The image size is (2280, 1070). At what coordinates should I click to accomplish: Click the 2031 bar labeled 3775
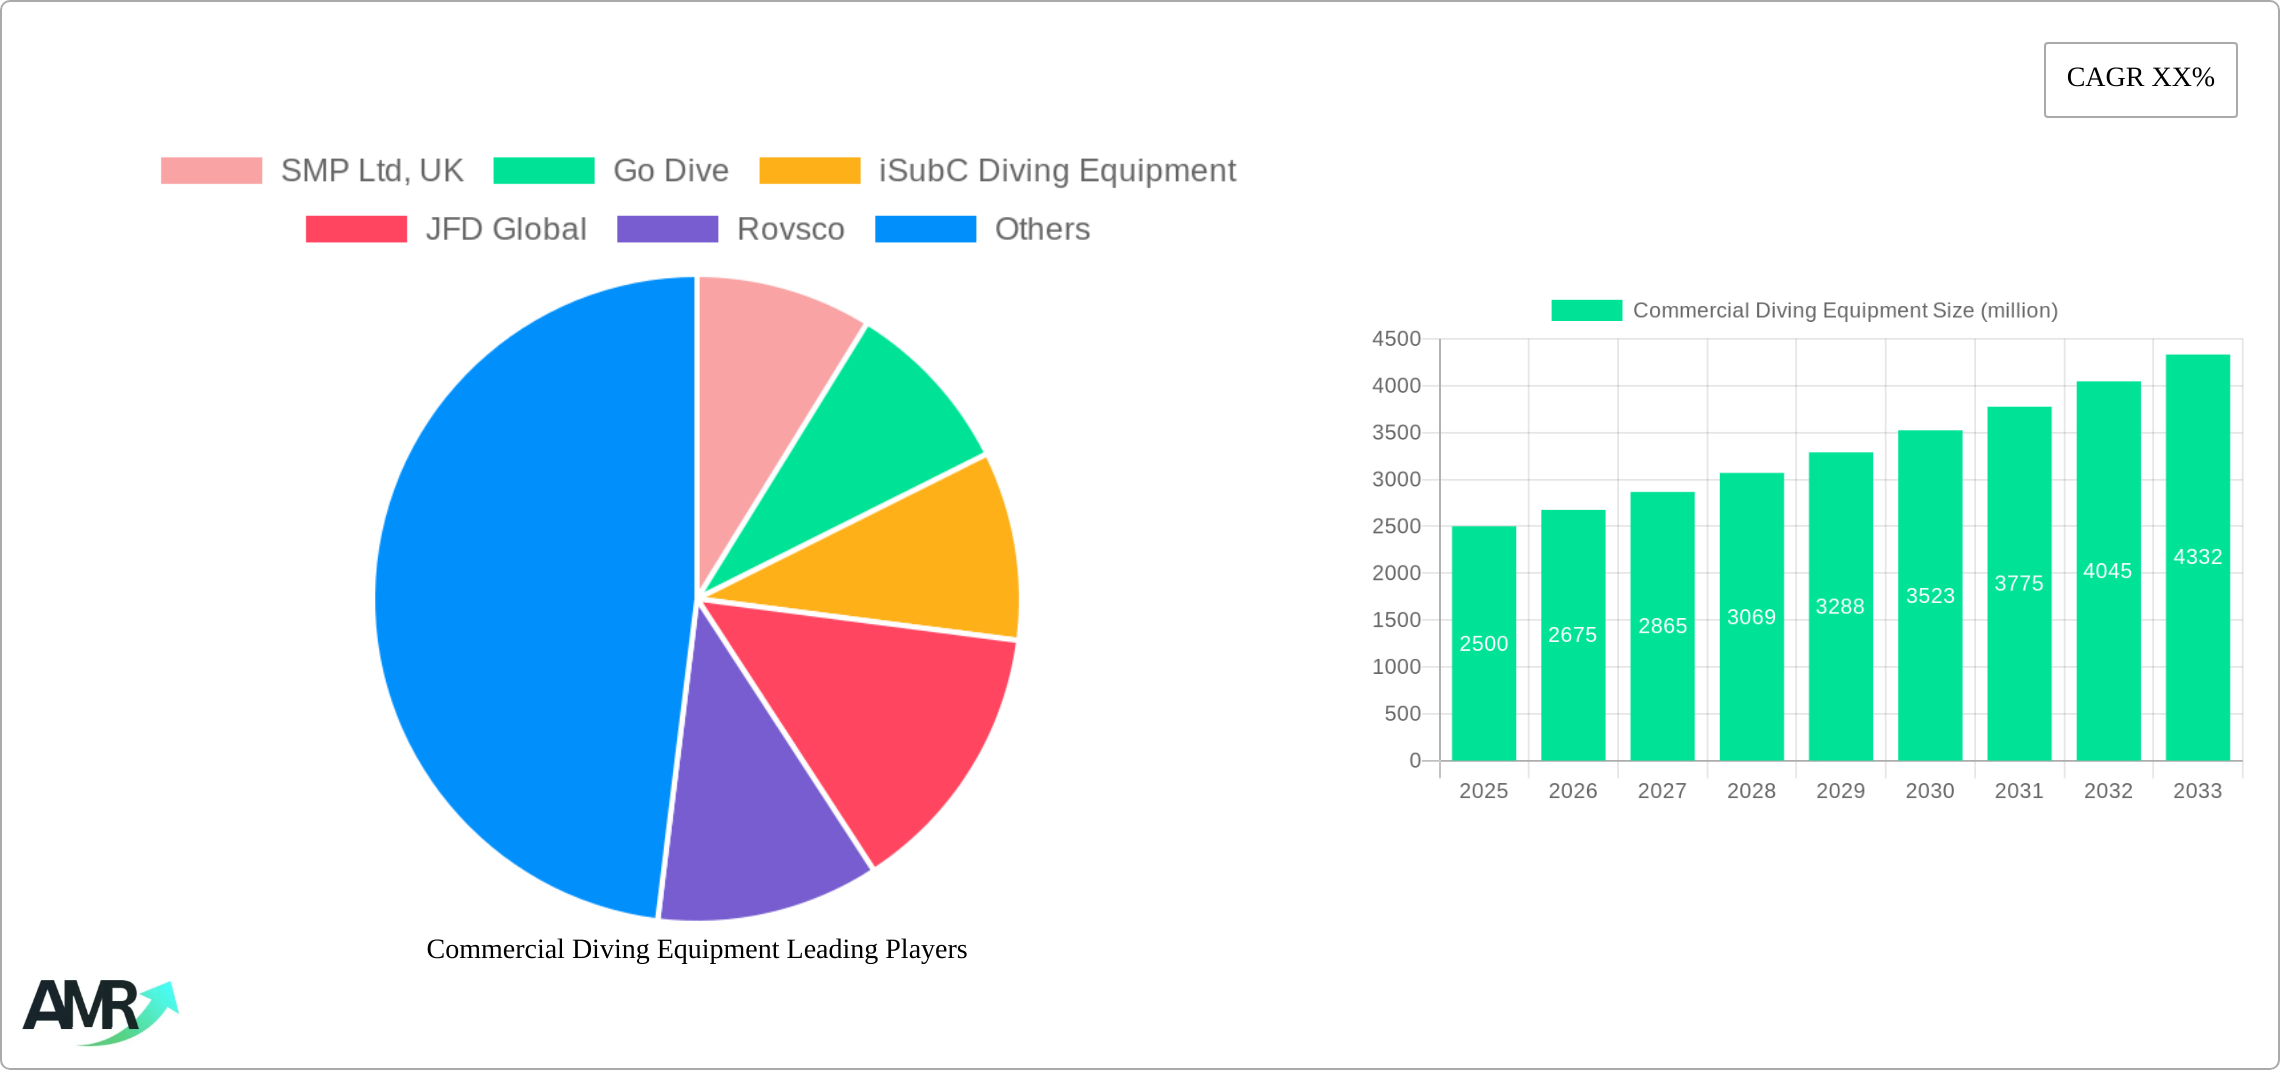[2019, 583]
